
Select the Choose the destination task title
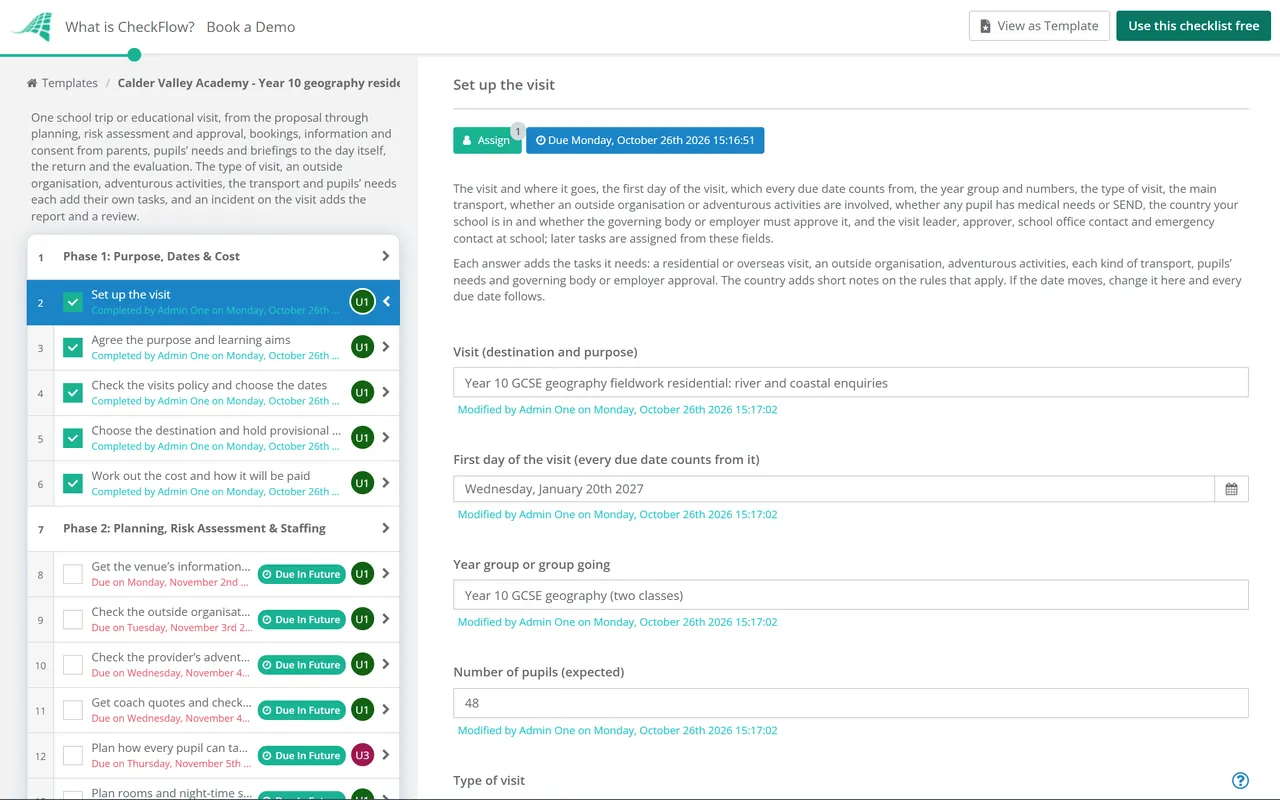coord(216,430)
